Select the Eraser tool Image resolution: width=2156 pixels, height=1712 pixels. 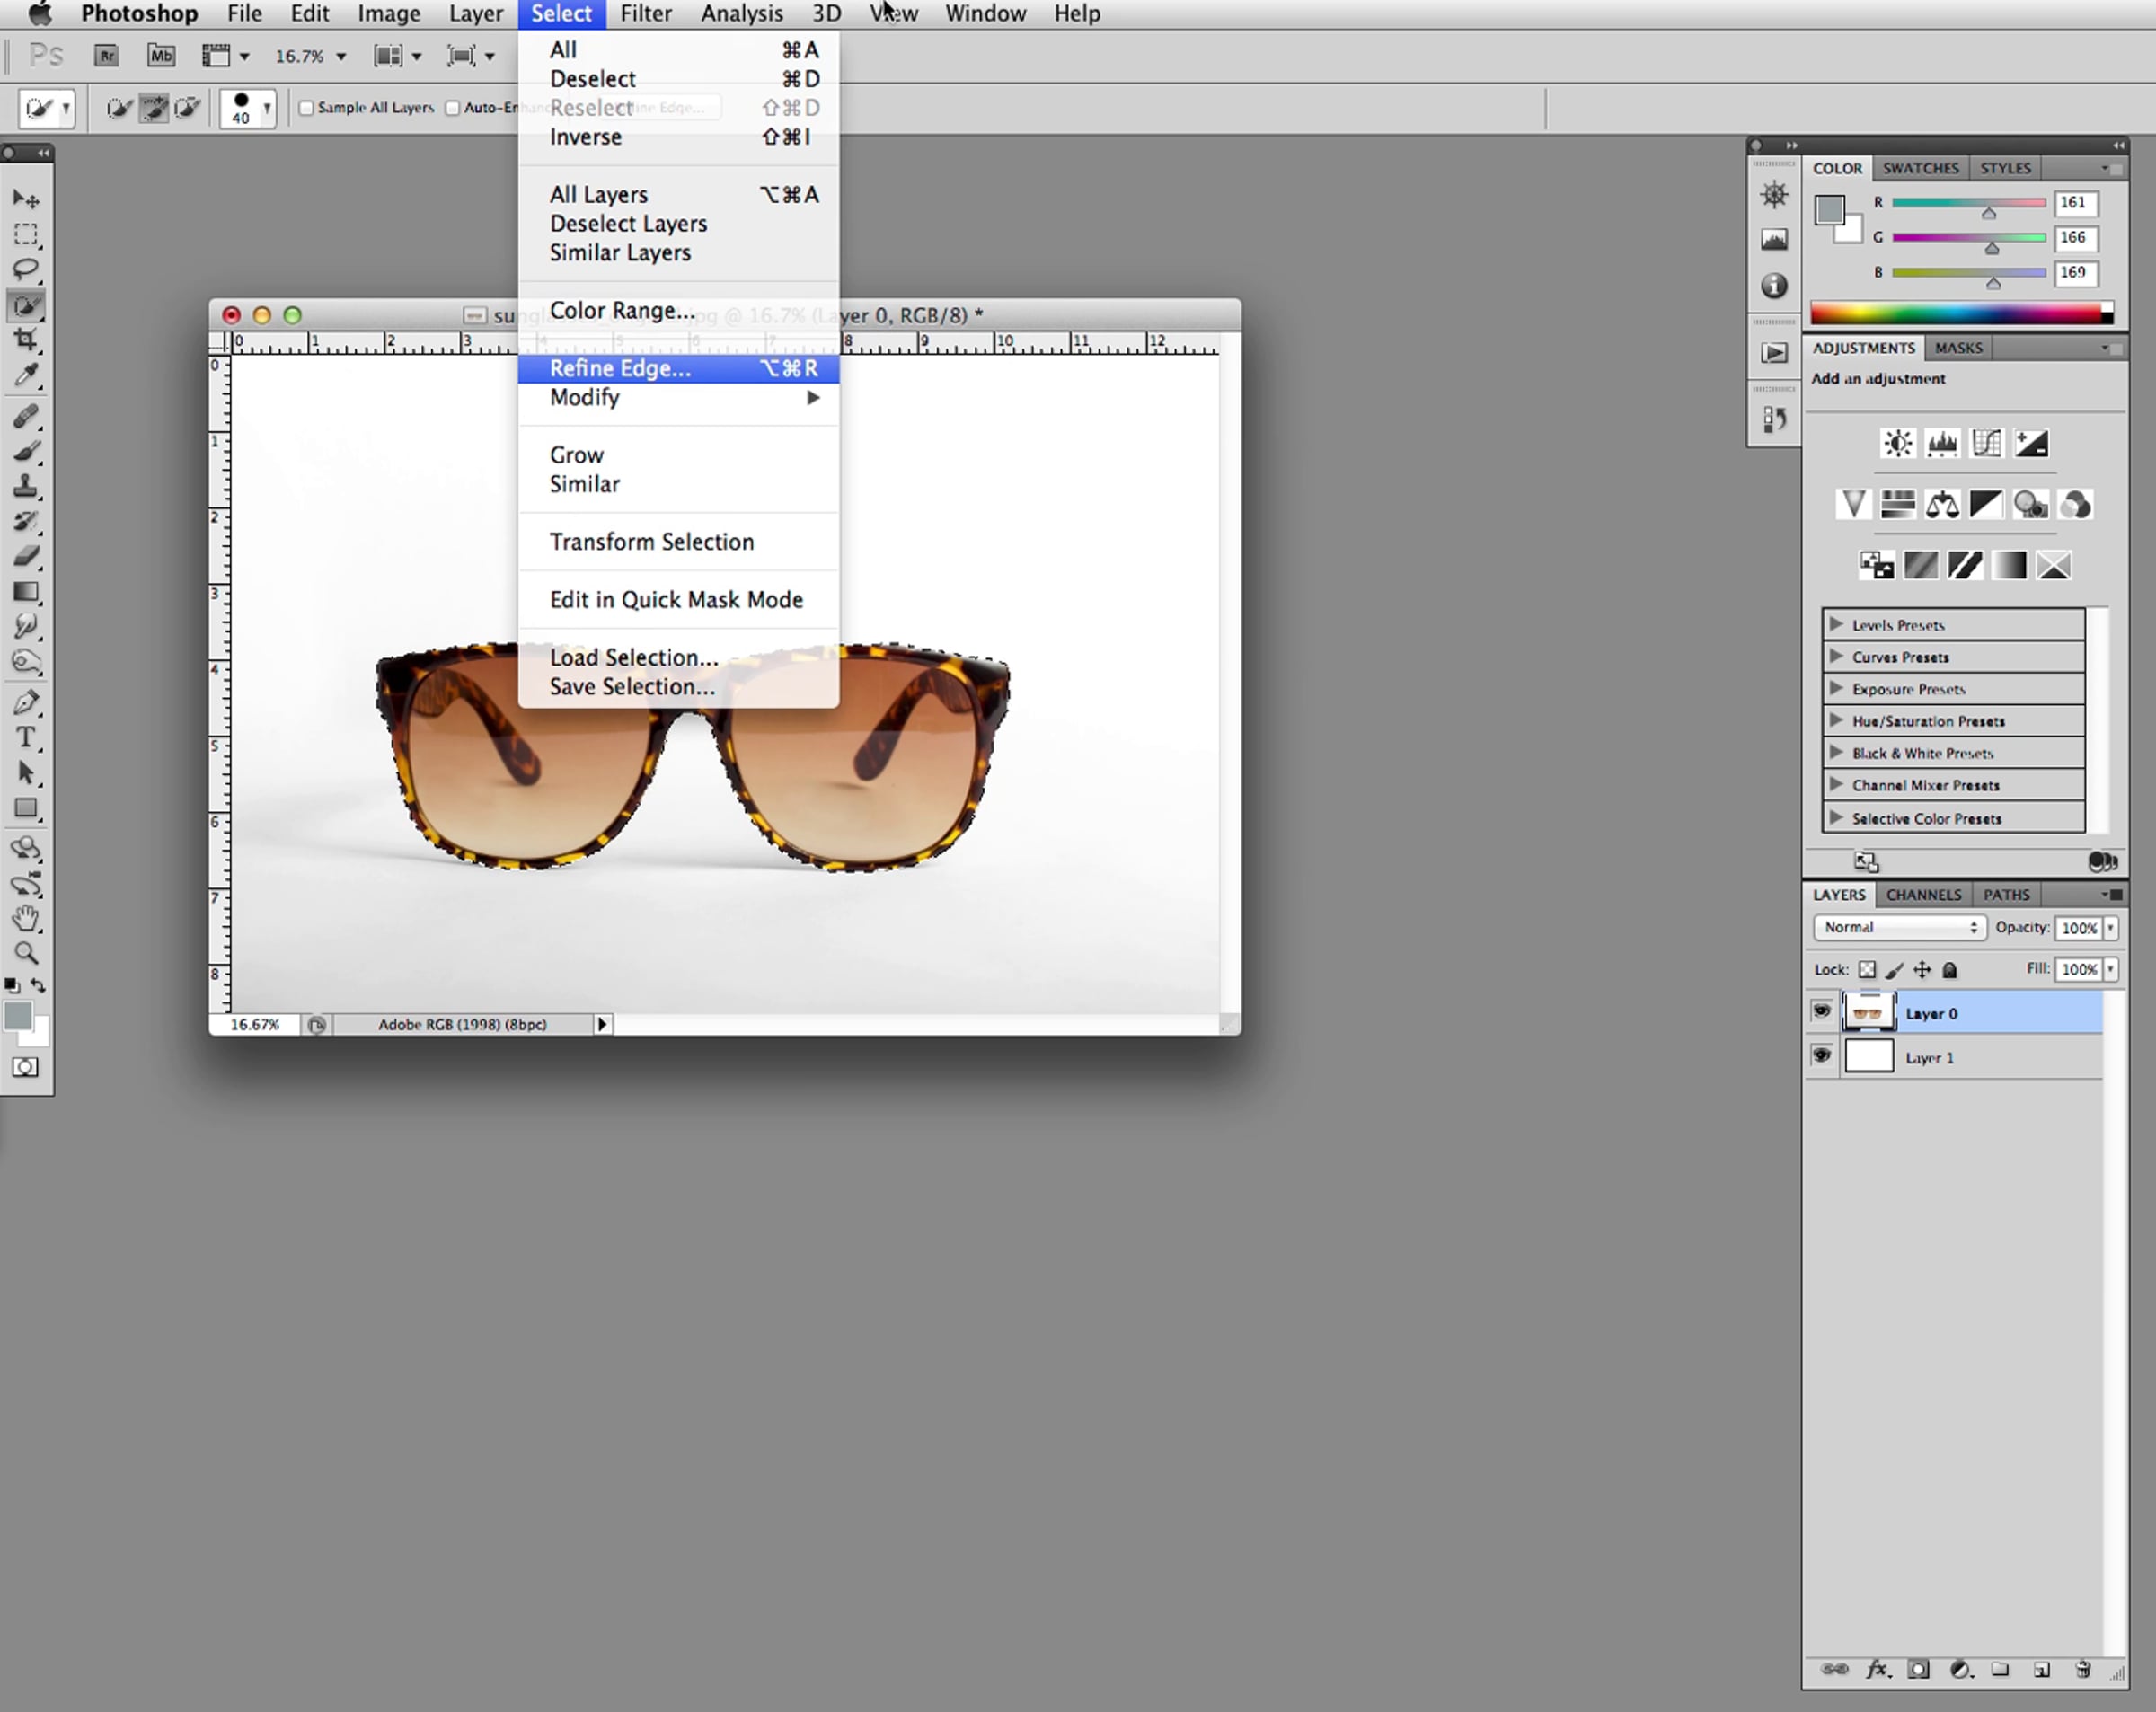pos(26,556)
